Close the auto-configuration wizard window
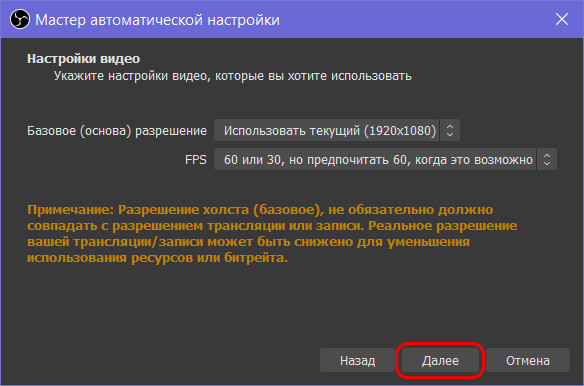 point(562,19)
